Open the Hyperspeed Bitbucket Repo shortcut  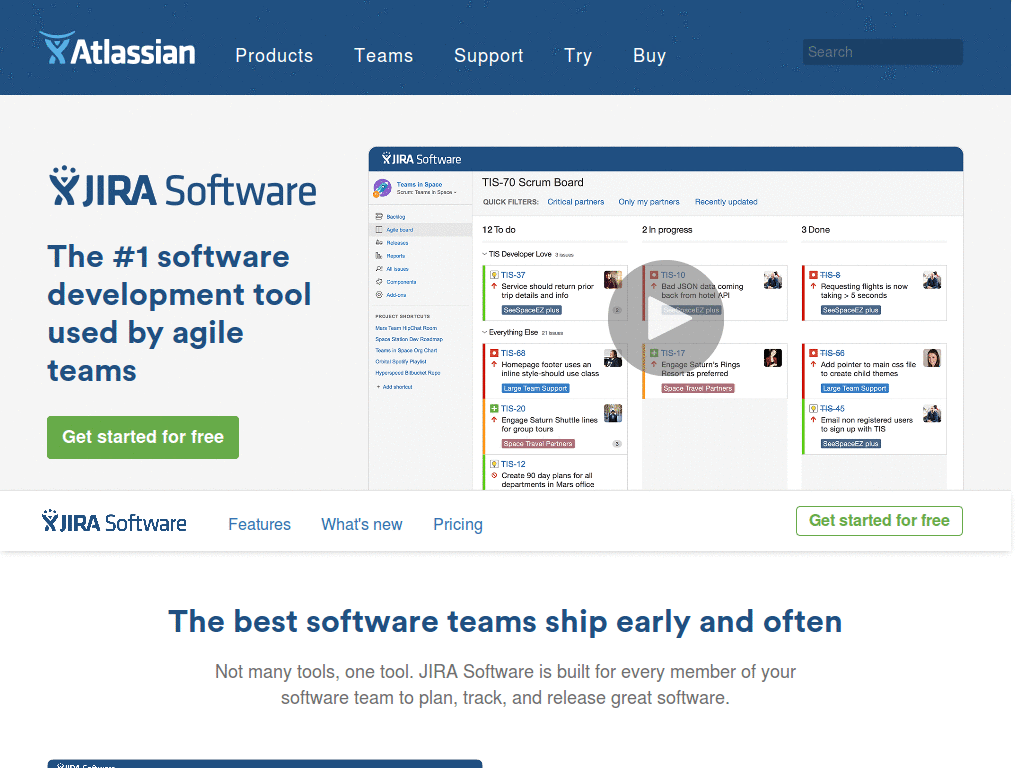pyautogui.click(x=408, y=372)
